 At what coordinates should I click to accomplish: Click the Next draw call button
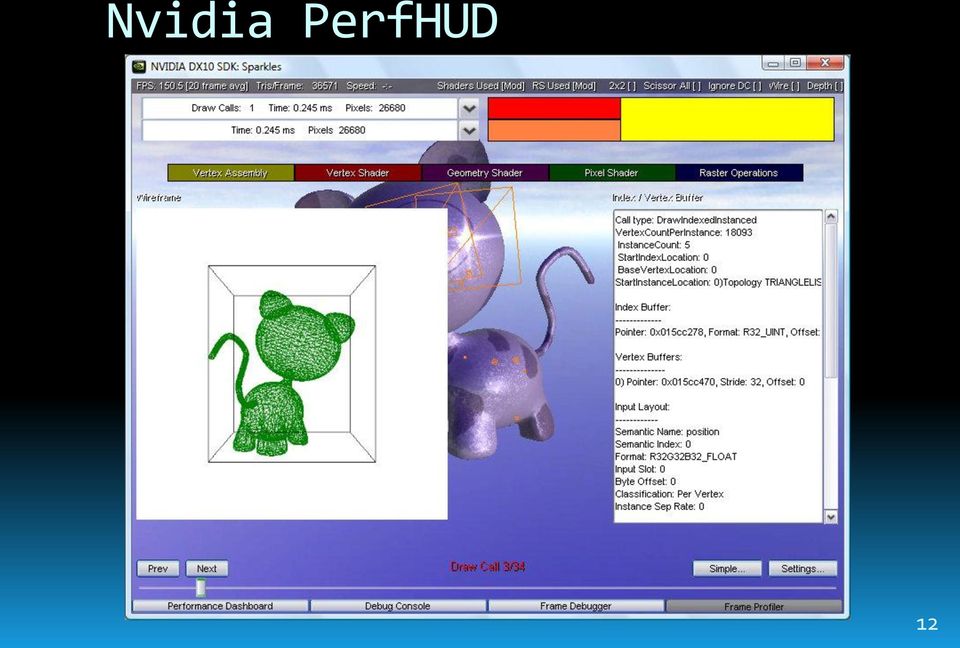[207, 568]
